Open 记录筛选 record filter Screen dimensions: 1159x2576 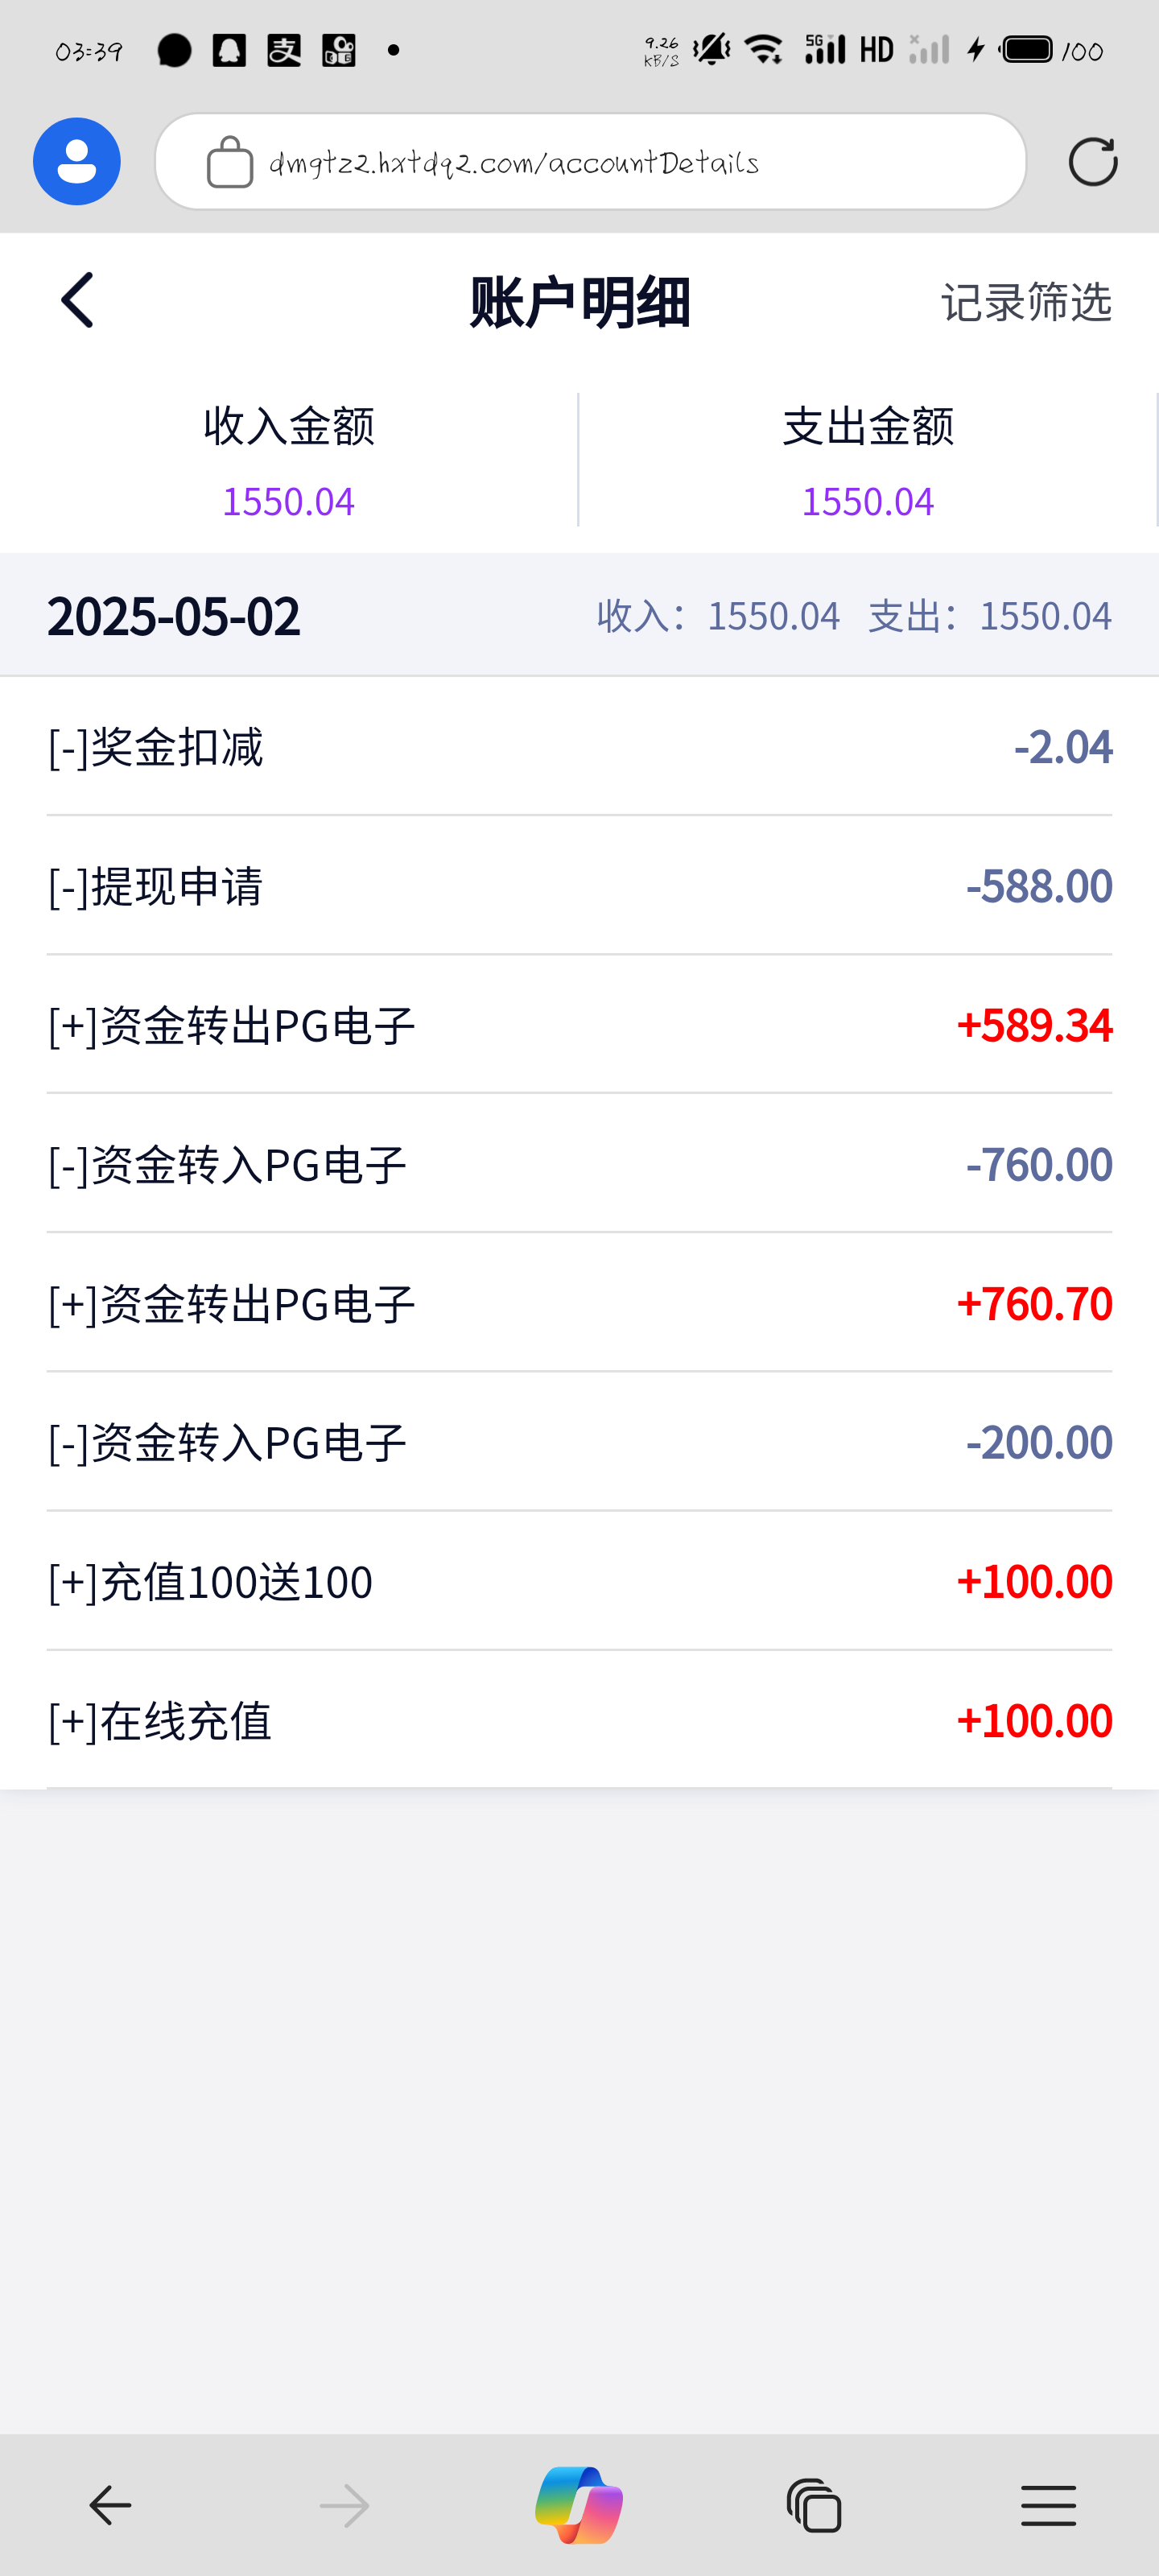click(x=1026, y=302)
